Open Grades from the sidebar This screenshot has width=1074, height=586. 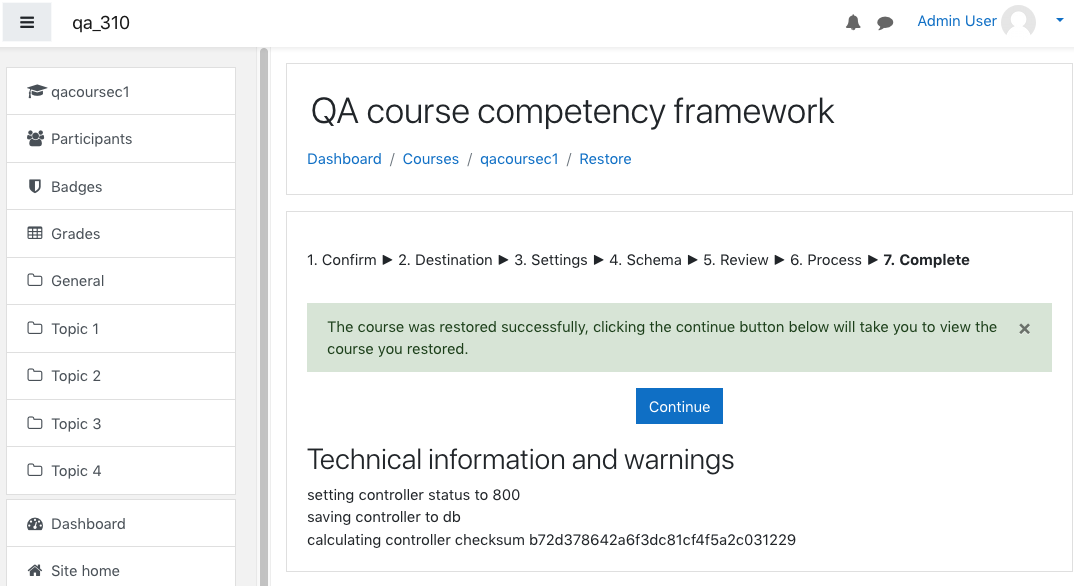click(121, 233)
